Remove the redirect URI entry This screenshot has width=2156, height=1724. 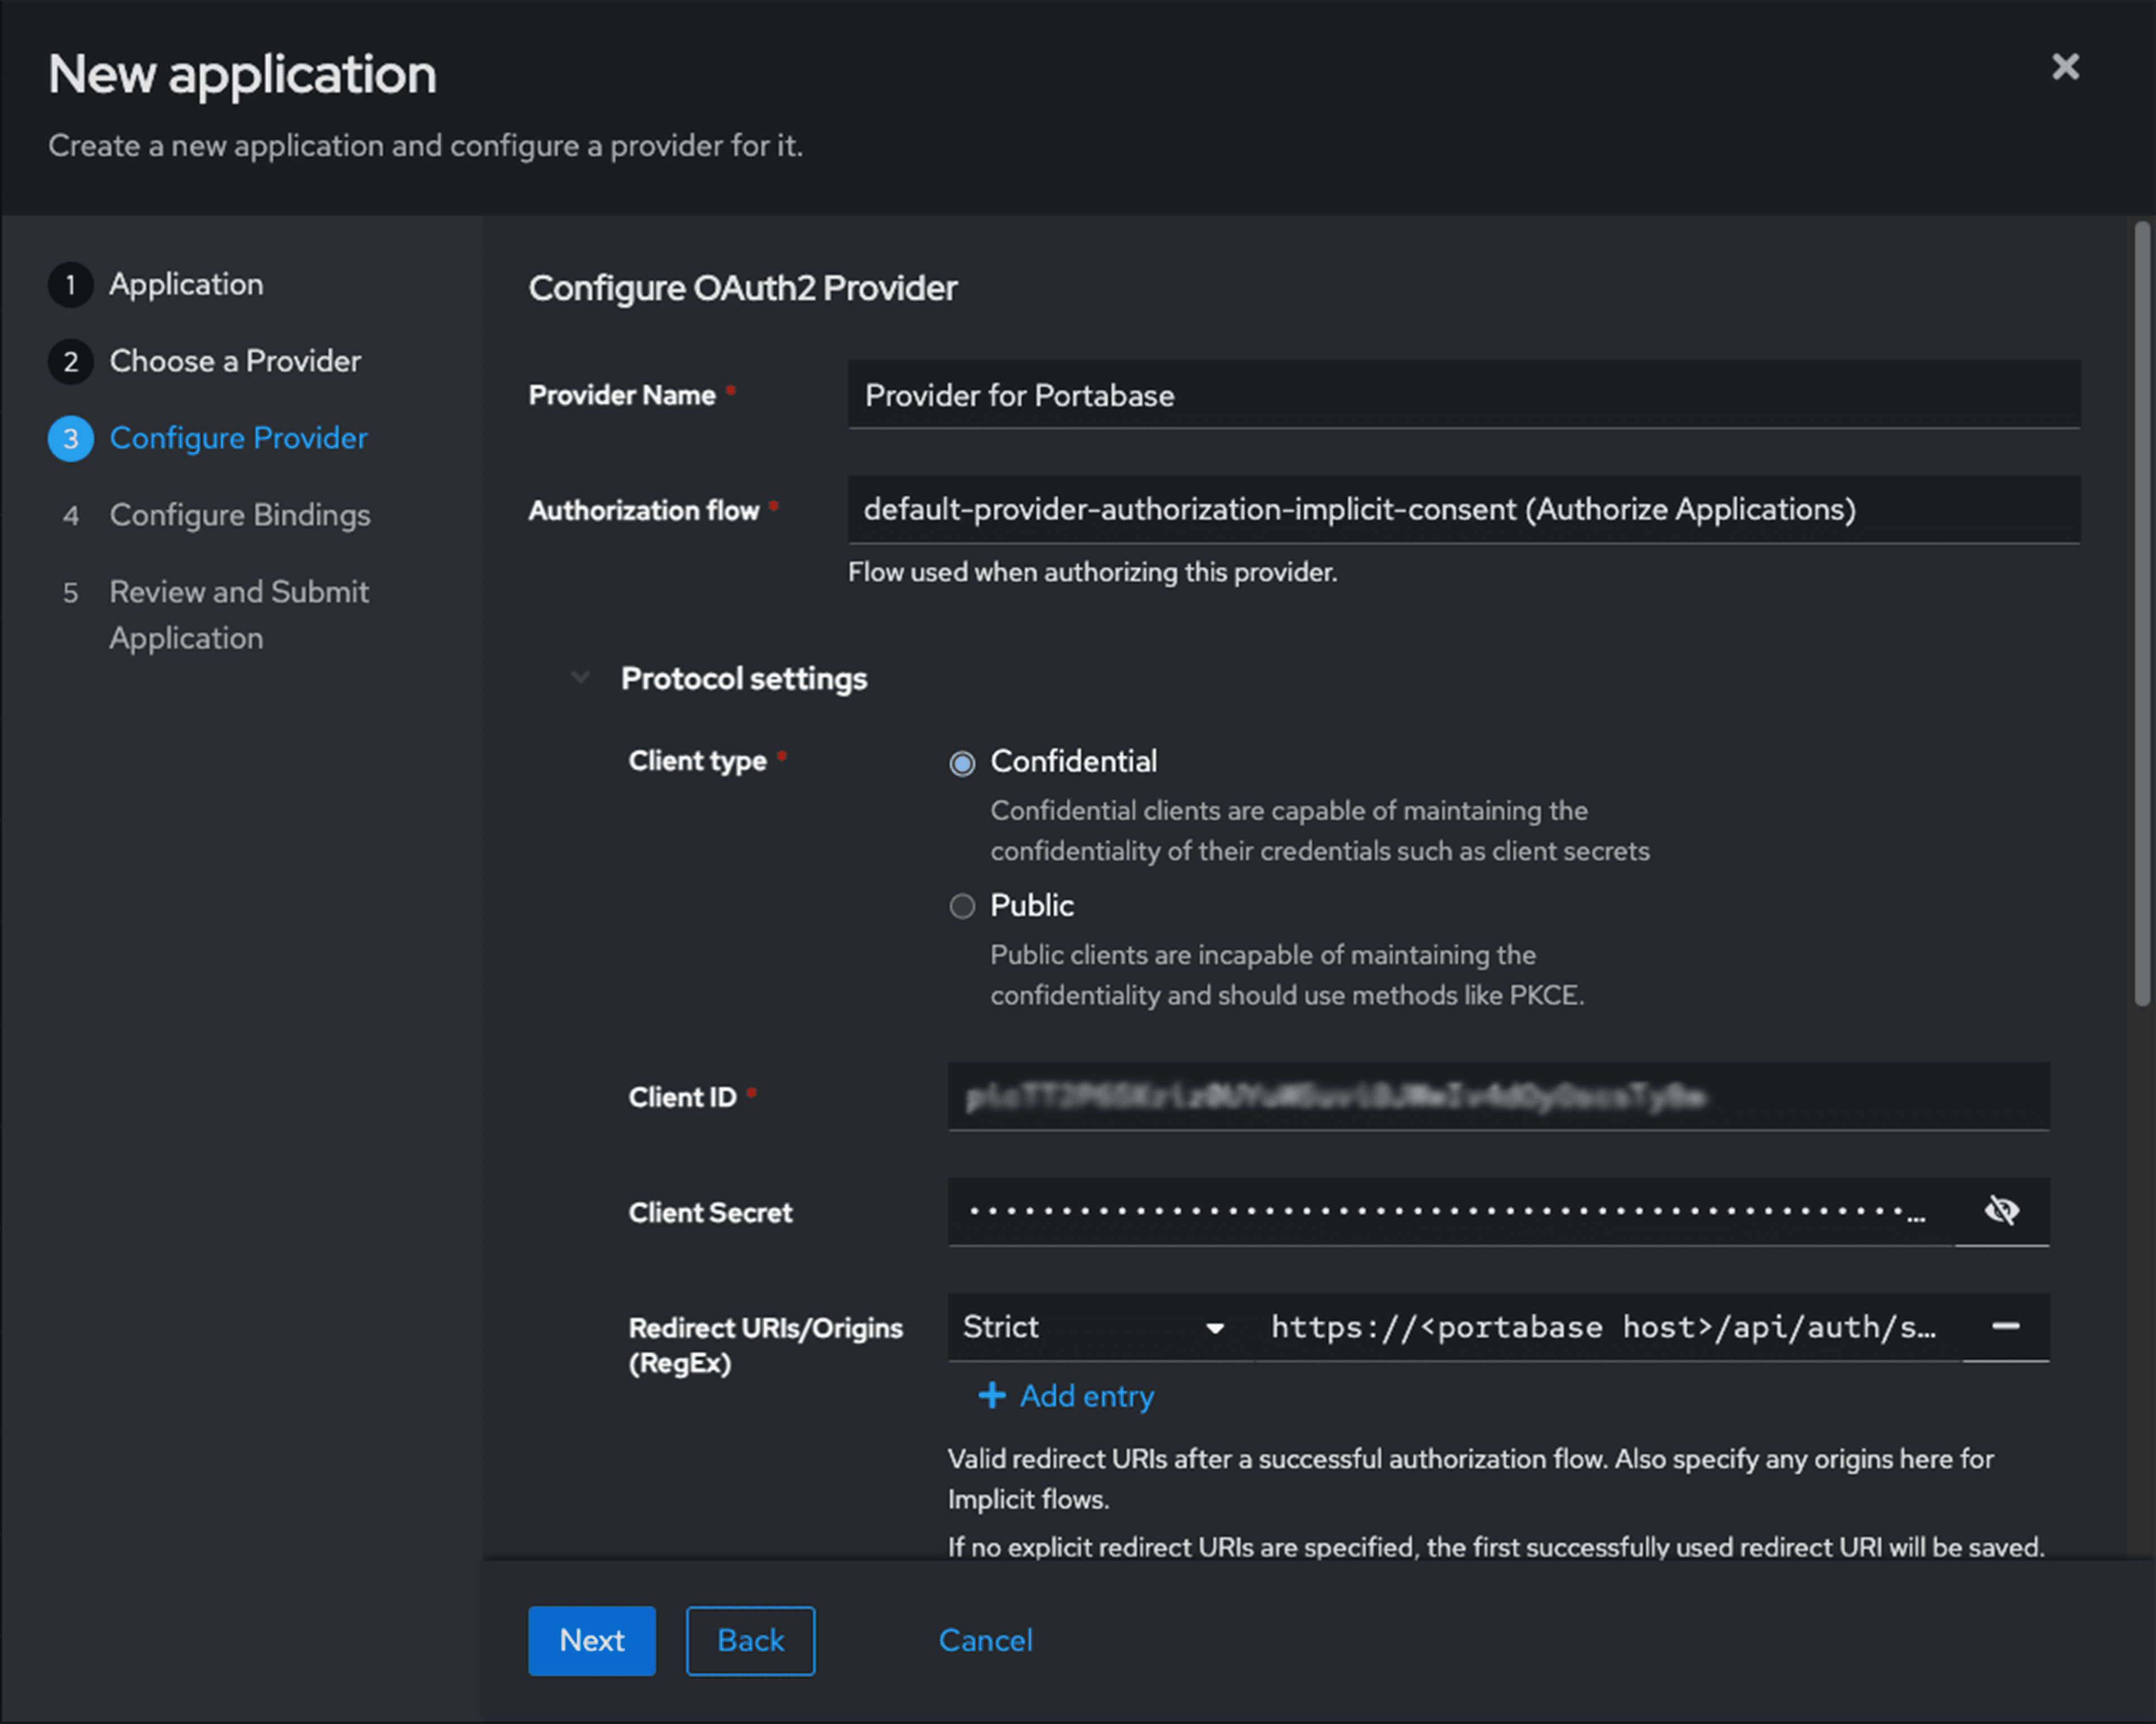click(x=2005, y=1327)
